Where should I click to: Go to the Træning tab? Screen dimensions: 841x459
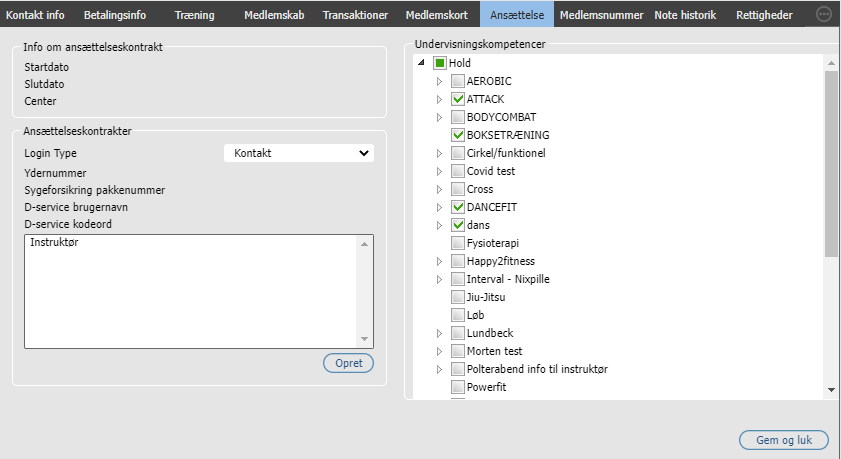click(195, 15)
